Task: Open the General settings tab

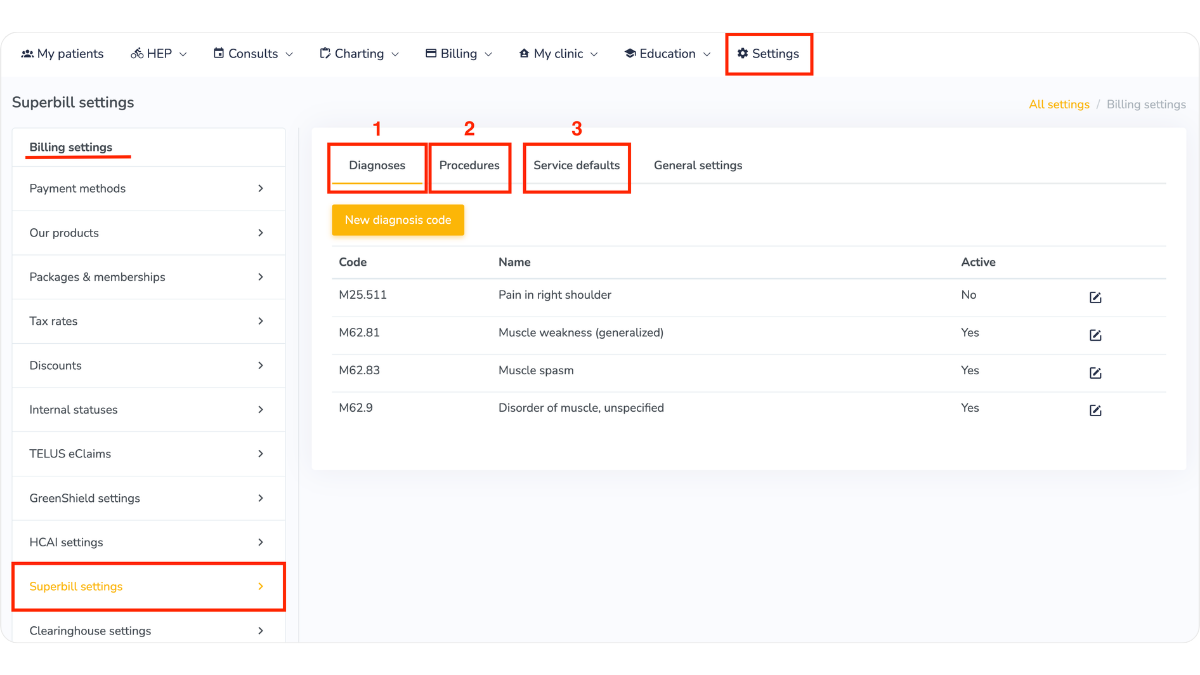Action: click(698, 165)
